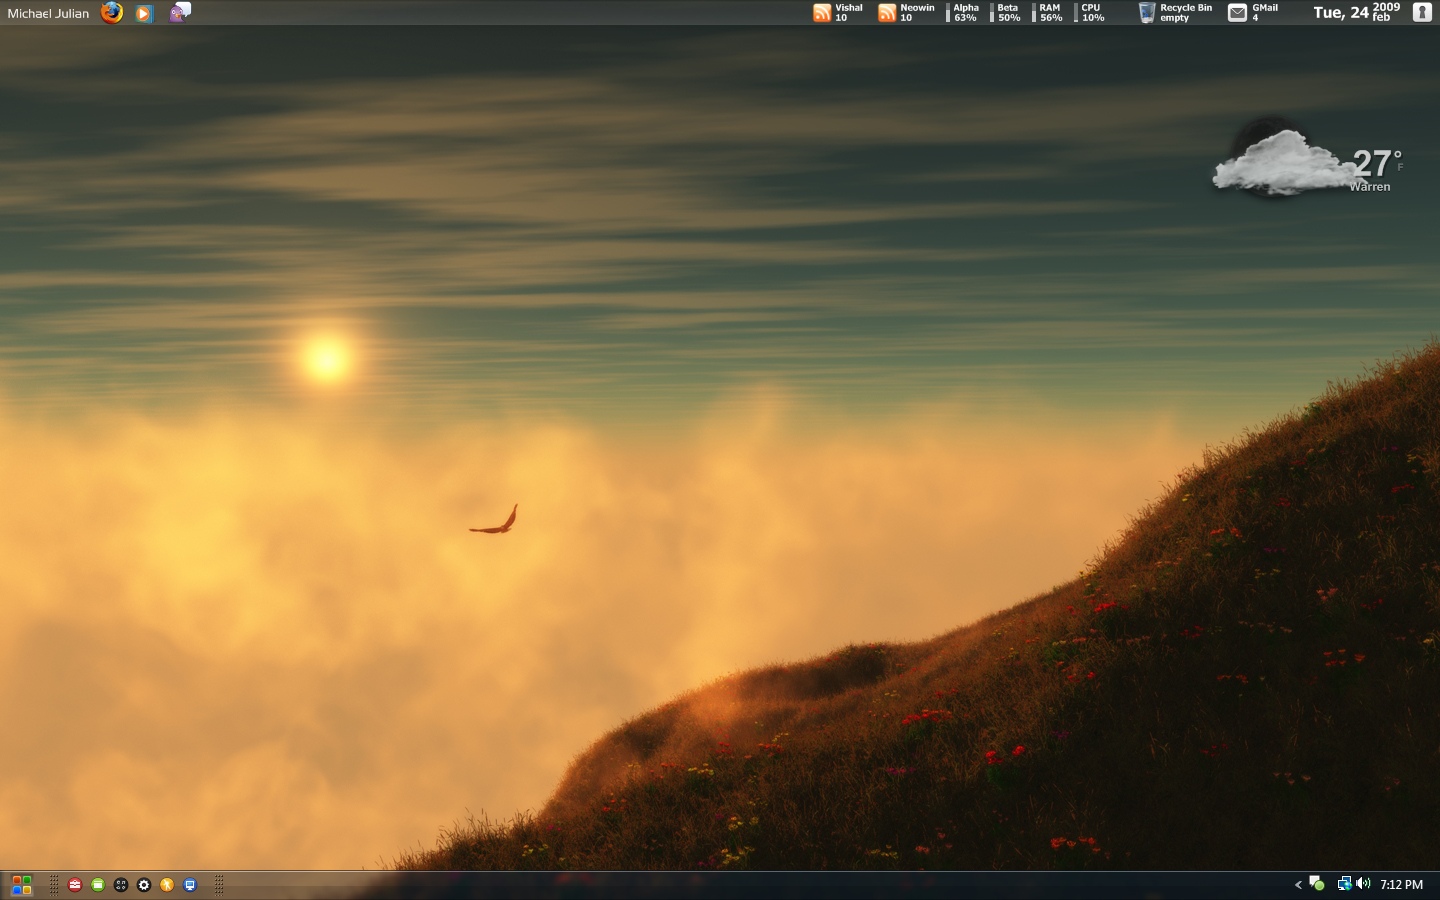Click the CPU 10% meter
The width and height of the screenshot is (1440, 900).
pos(1090,13)
